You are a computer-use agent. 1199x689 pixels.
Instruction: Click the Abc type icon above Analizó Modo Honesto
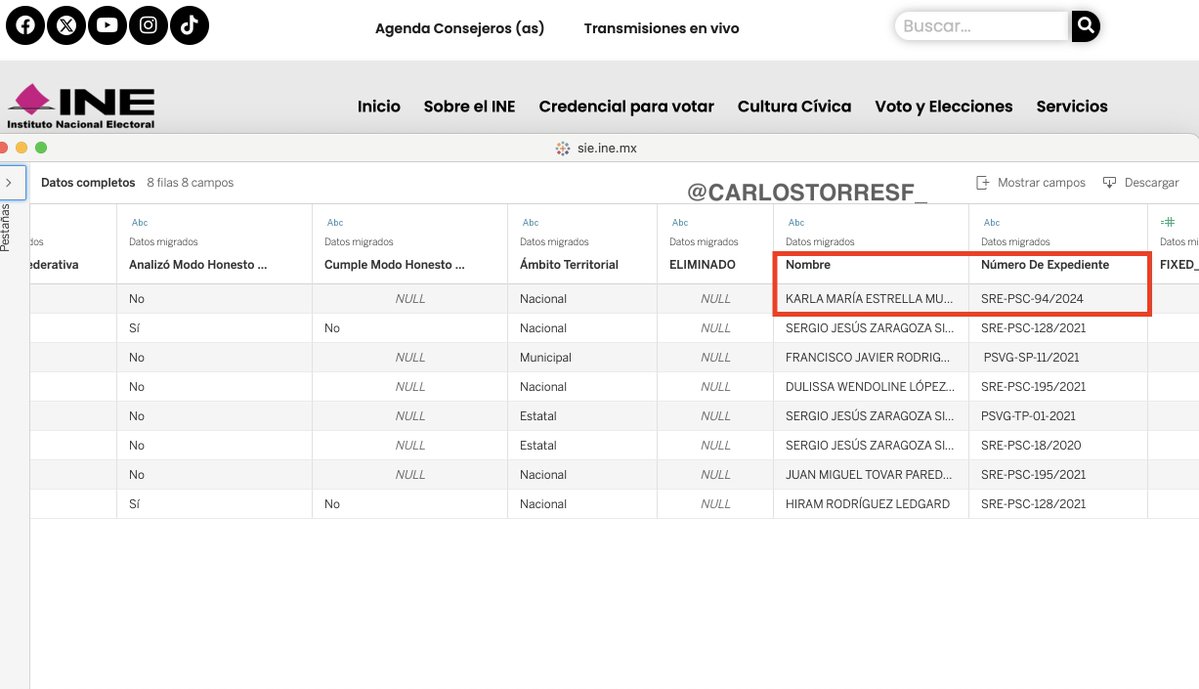click(x=139, y=223)
